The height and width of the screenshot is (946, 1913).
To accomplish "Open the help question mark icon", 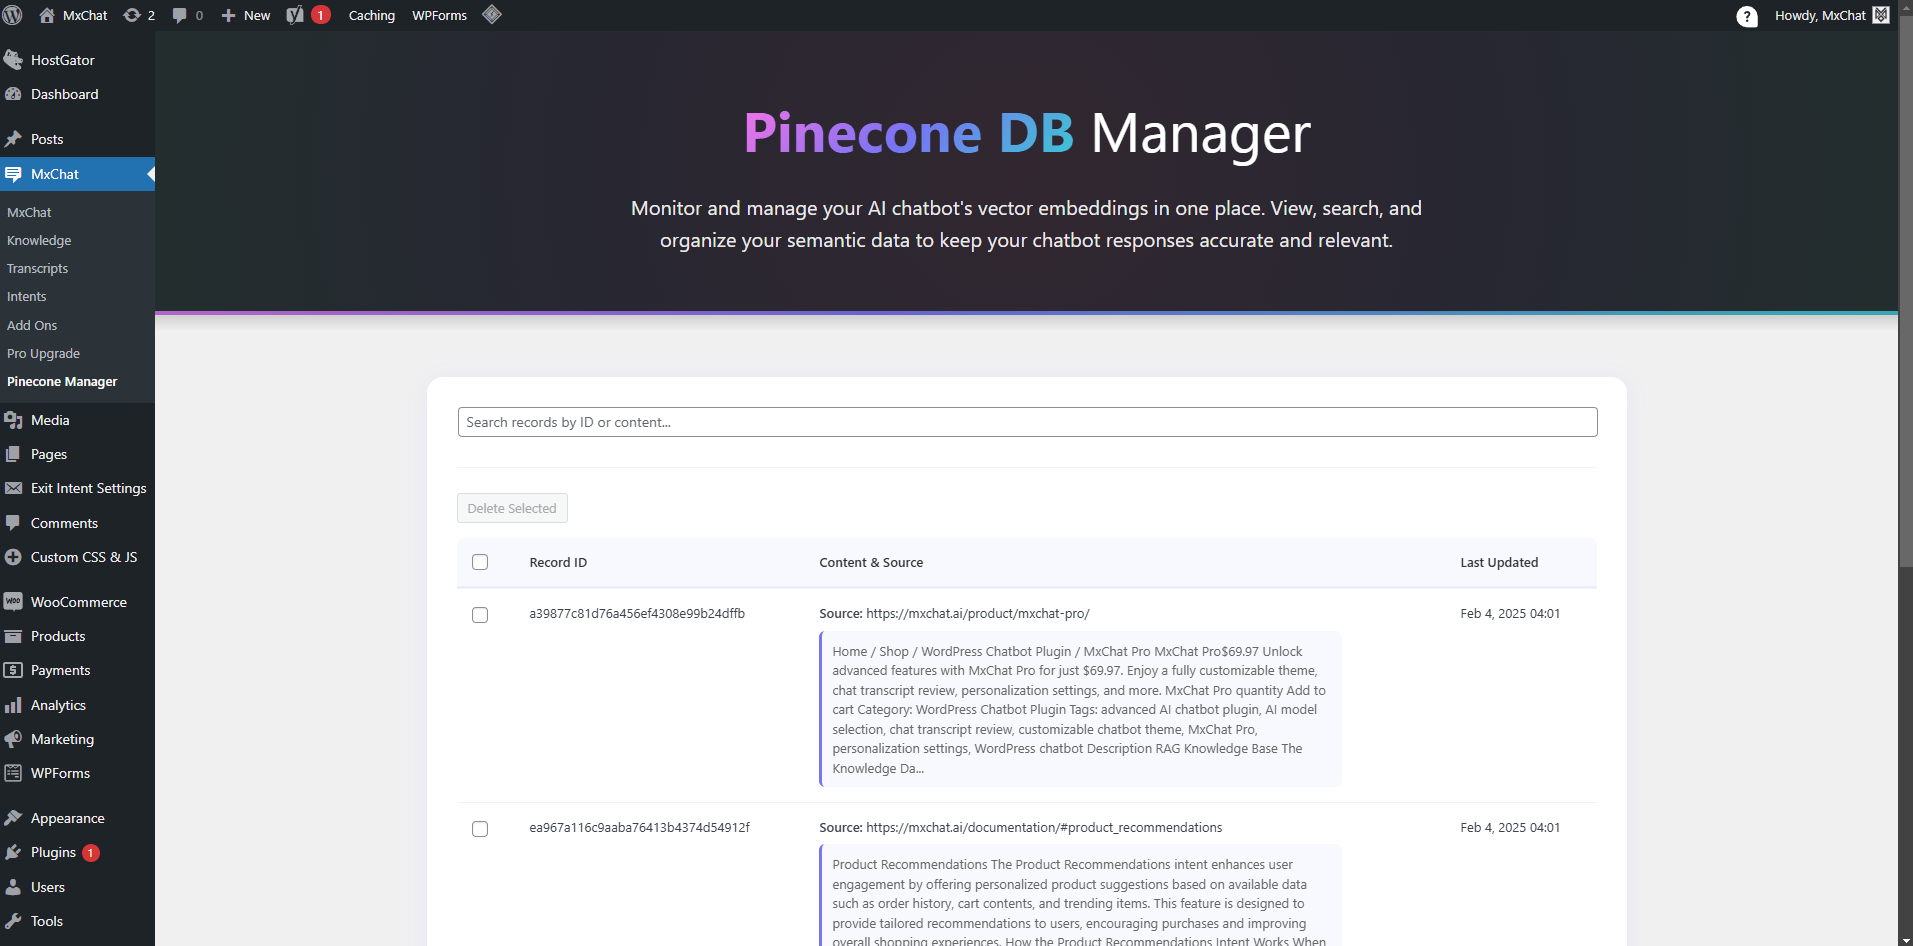I will tap(1747, 16).
